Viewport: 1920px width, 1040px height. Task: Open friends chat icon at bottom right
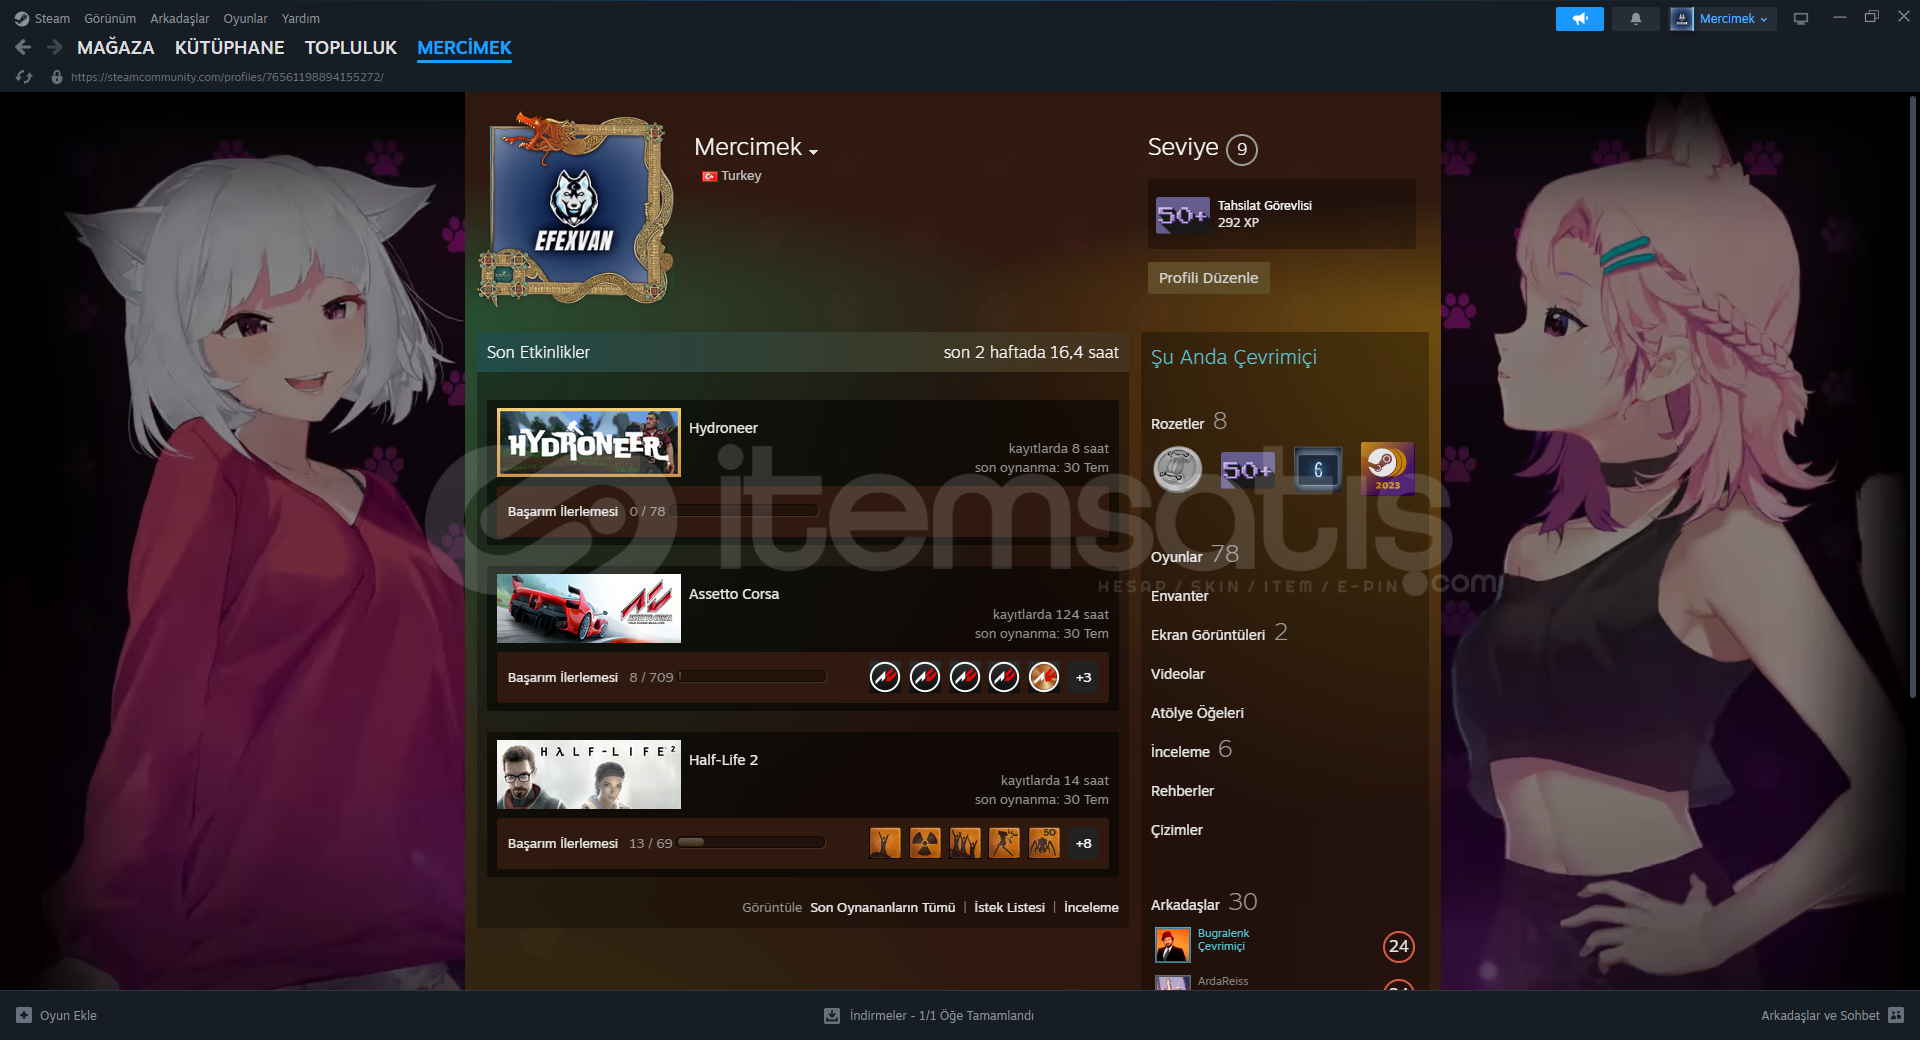coord(1896,1015)
